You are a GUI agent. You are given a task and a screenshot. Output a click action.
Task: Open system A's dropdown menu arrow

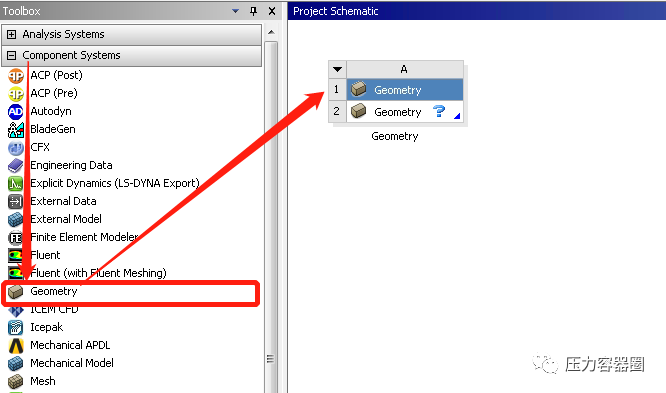click(x=338, y=69)
